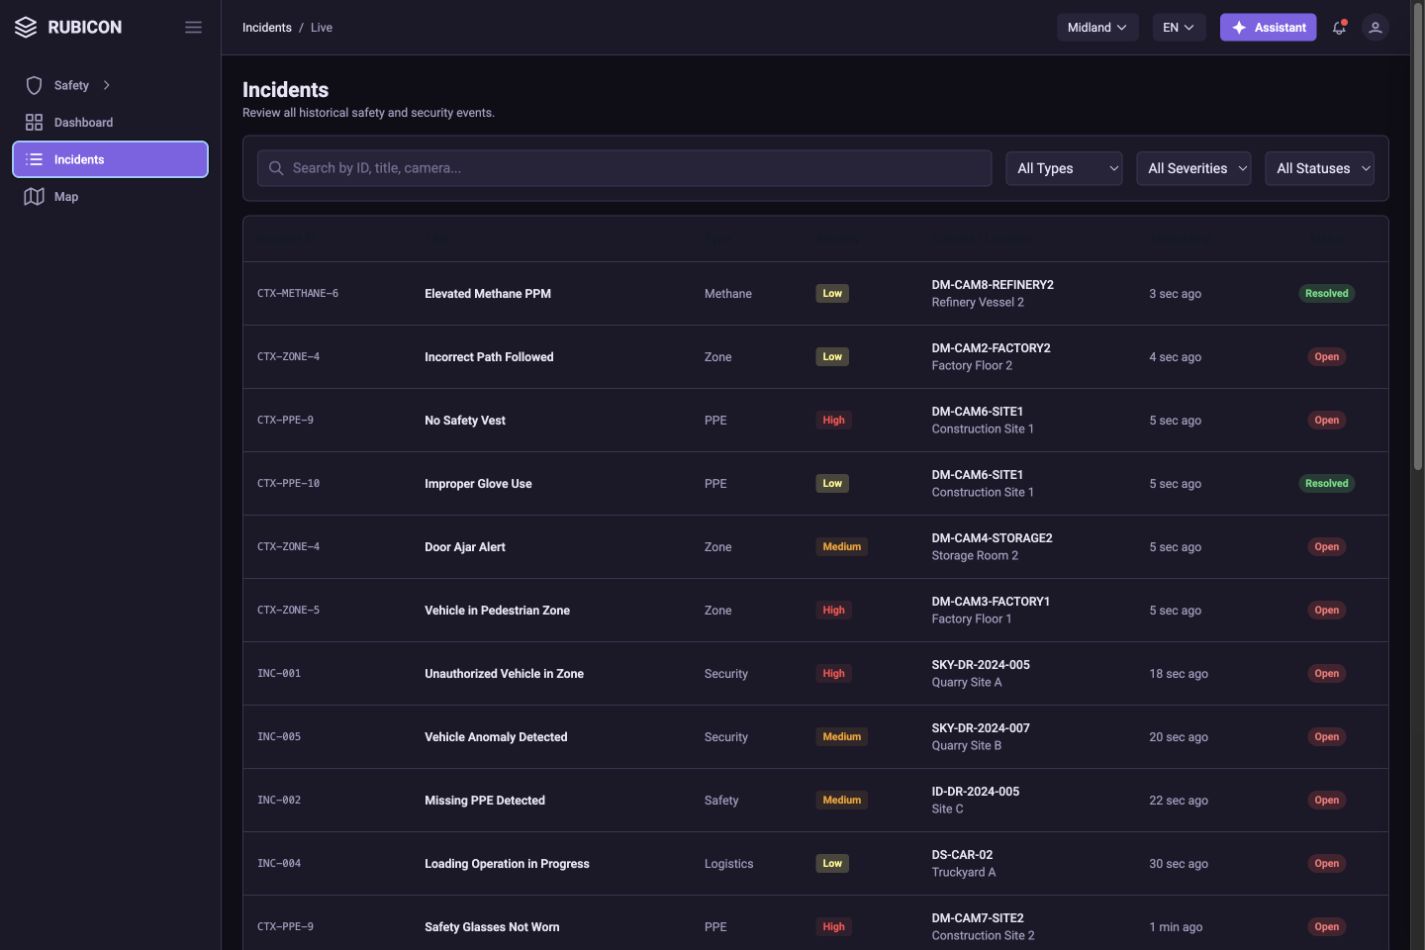
Task: Launch the Assistant button
Action: pyautogui.click(x=1268, y=27)
